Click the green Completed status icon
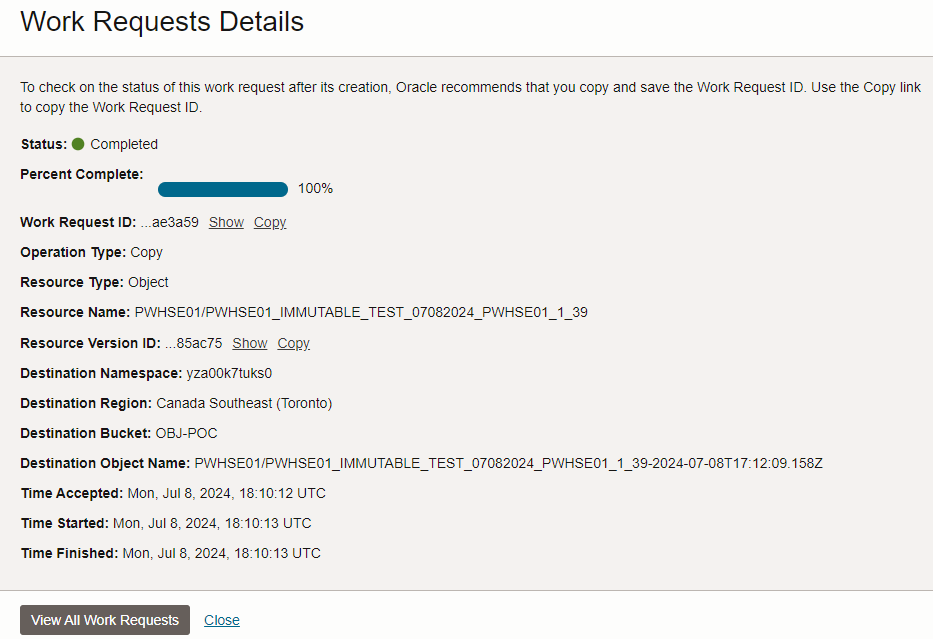This screenshot has width=933, height=639. (78, 144)
